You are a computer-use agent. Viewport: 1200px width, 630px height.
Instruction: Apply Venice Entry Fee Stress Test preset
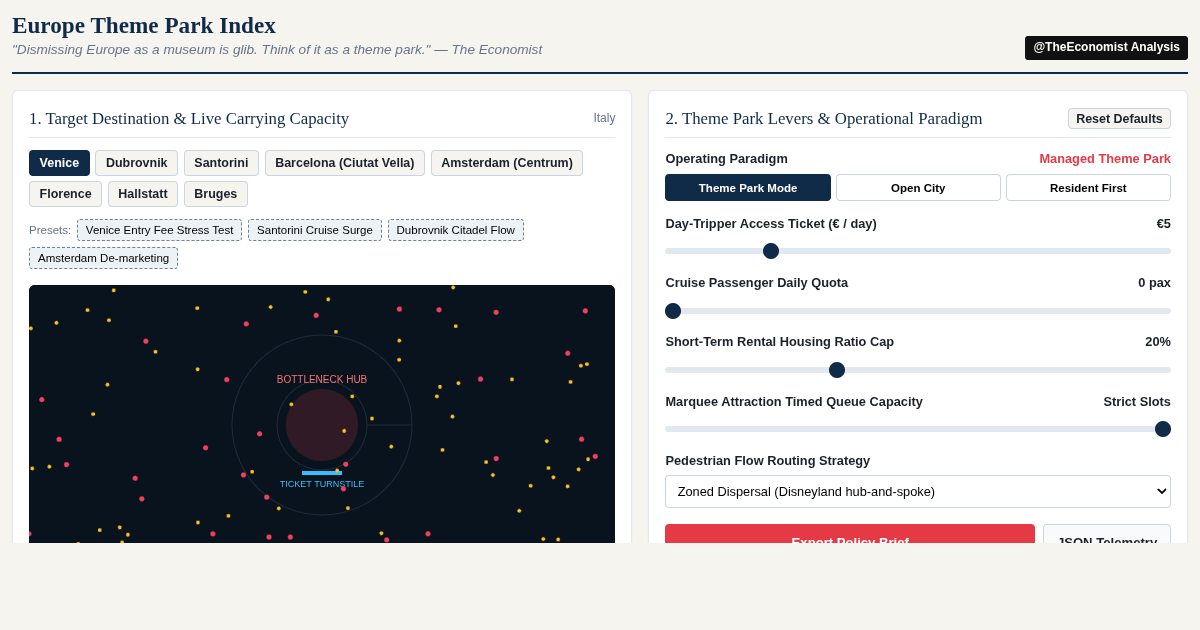click(x=159, y=230)
